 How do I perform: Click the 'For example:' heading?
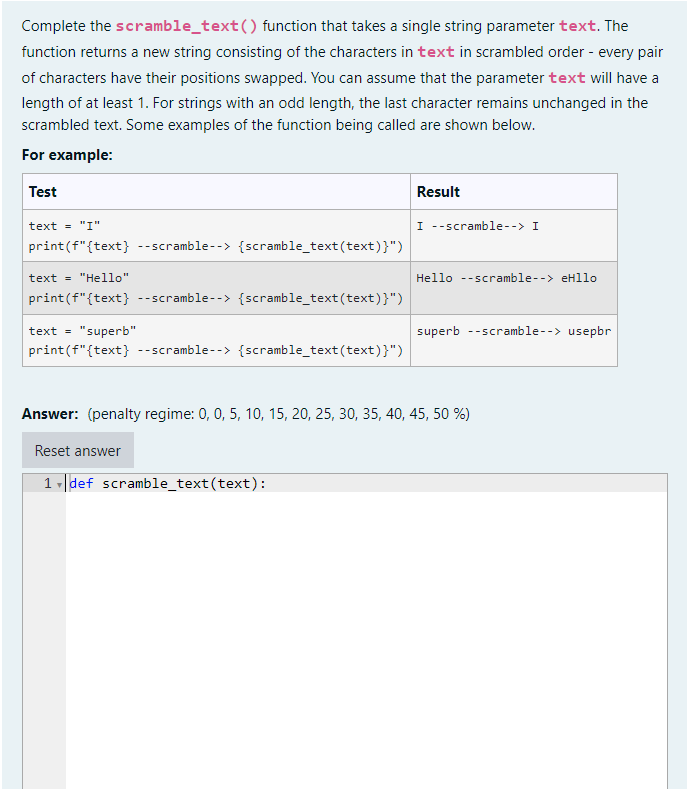[67, 155]
